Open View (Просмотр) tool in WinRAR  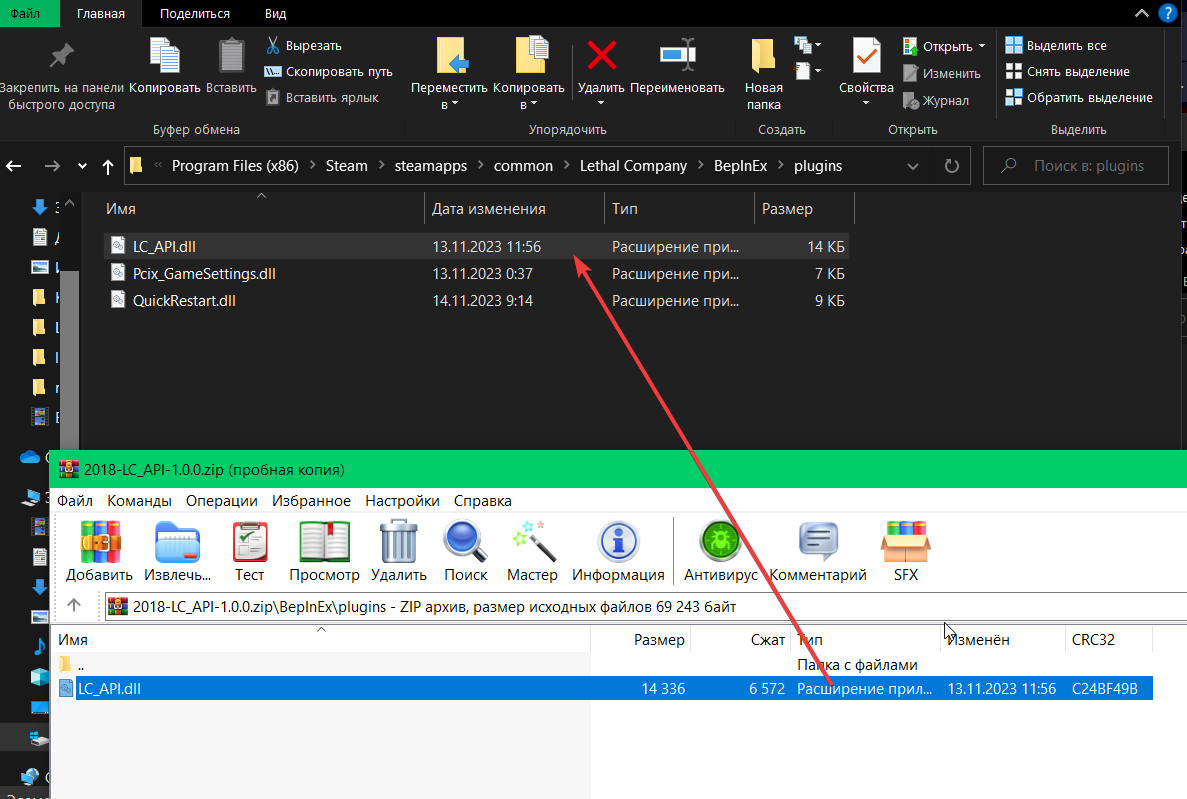[x=324, y=542]
